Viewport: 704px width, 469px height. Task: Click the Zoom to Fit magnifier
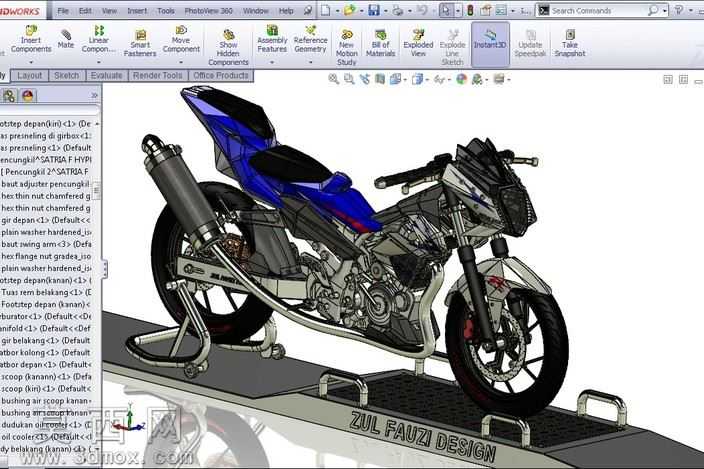pos(333,79)
